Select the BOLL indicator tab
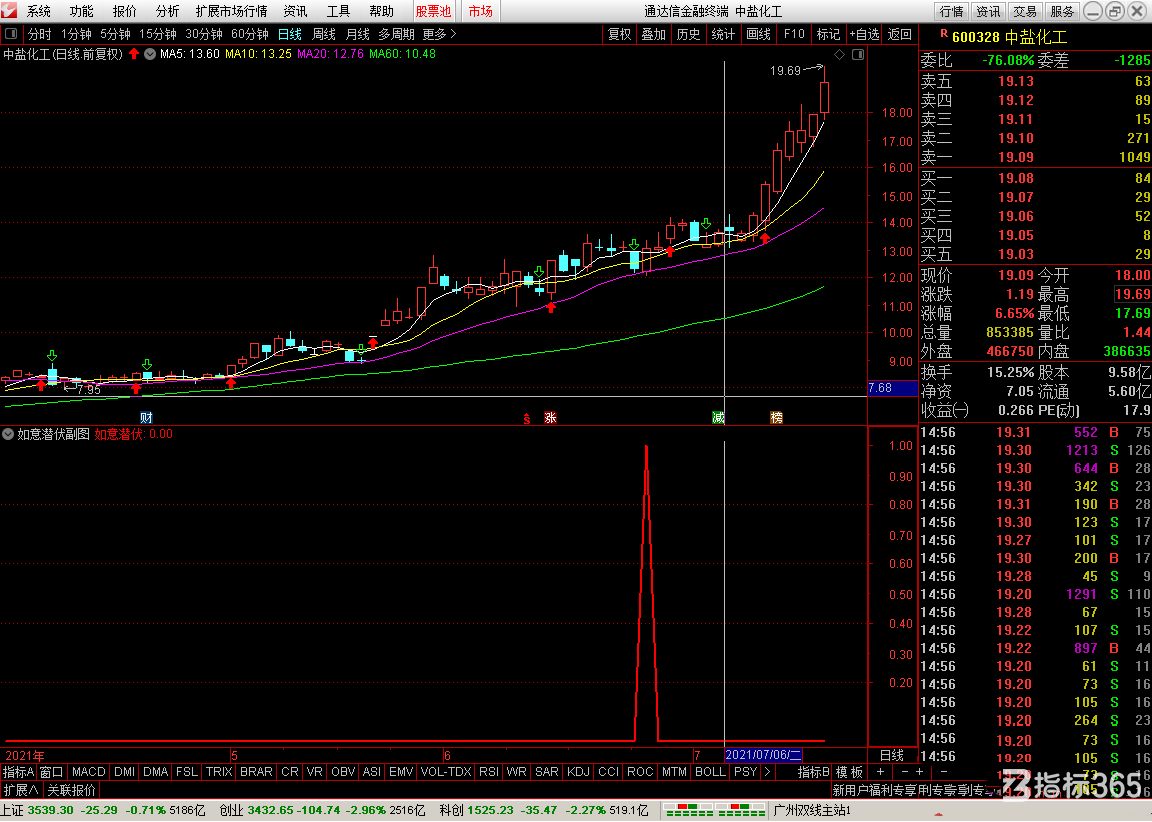 (x=710, y=772)
